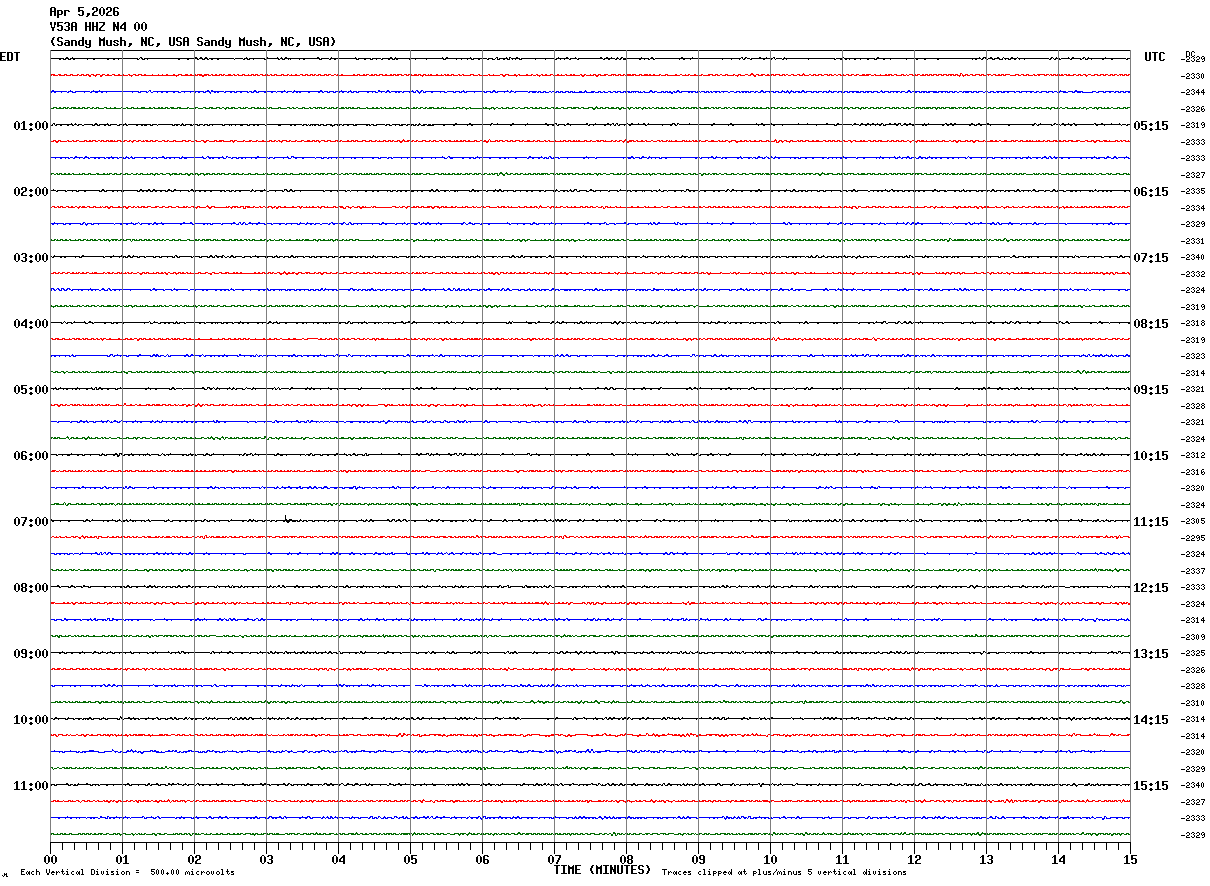1210x886 pixels.
Task: Select the 09:00 EDT row label
Action: pyautogui.click(x=31, y=654)
